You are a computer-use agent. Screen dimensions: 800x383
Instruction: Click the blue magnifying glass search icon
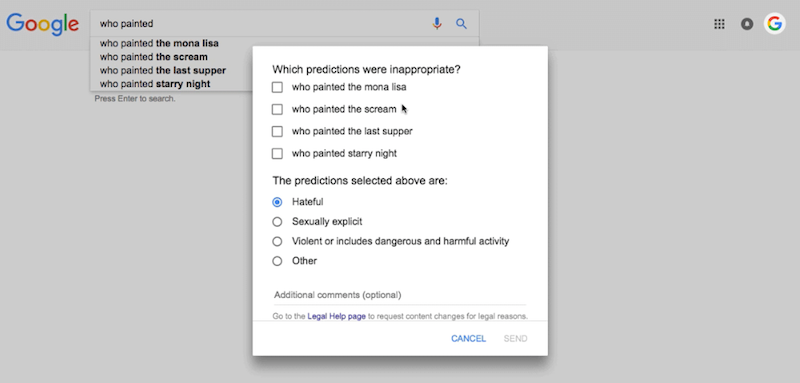click(461, 23)
